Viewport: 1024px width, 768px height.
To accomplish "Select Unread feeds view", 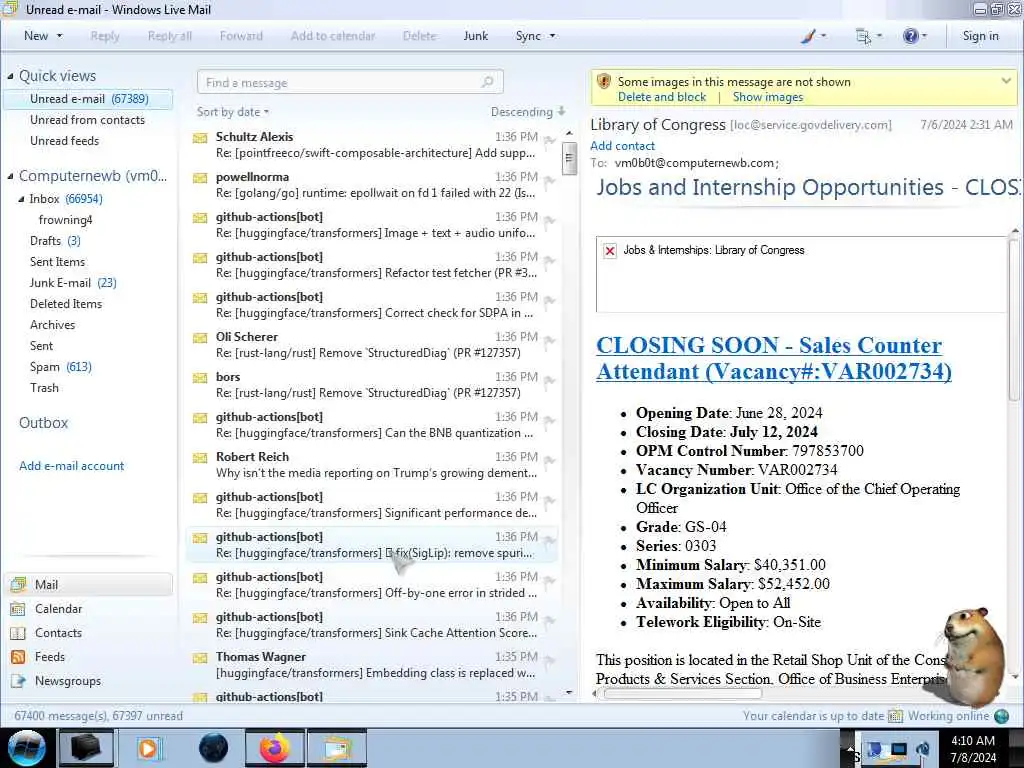I will point(65,140).
